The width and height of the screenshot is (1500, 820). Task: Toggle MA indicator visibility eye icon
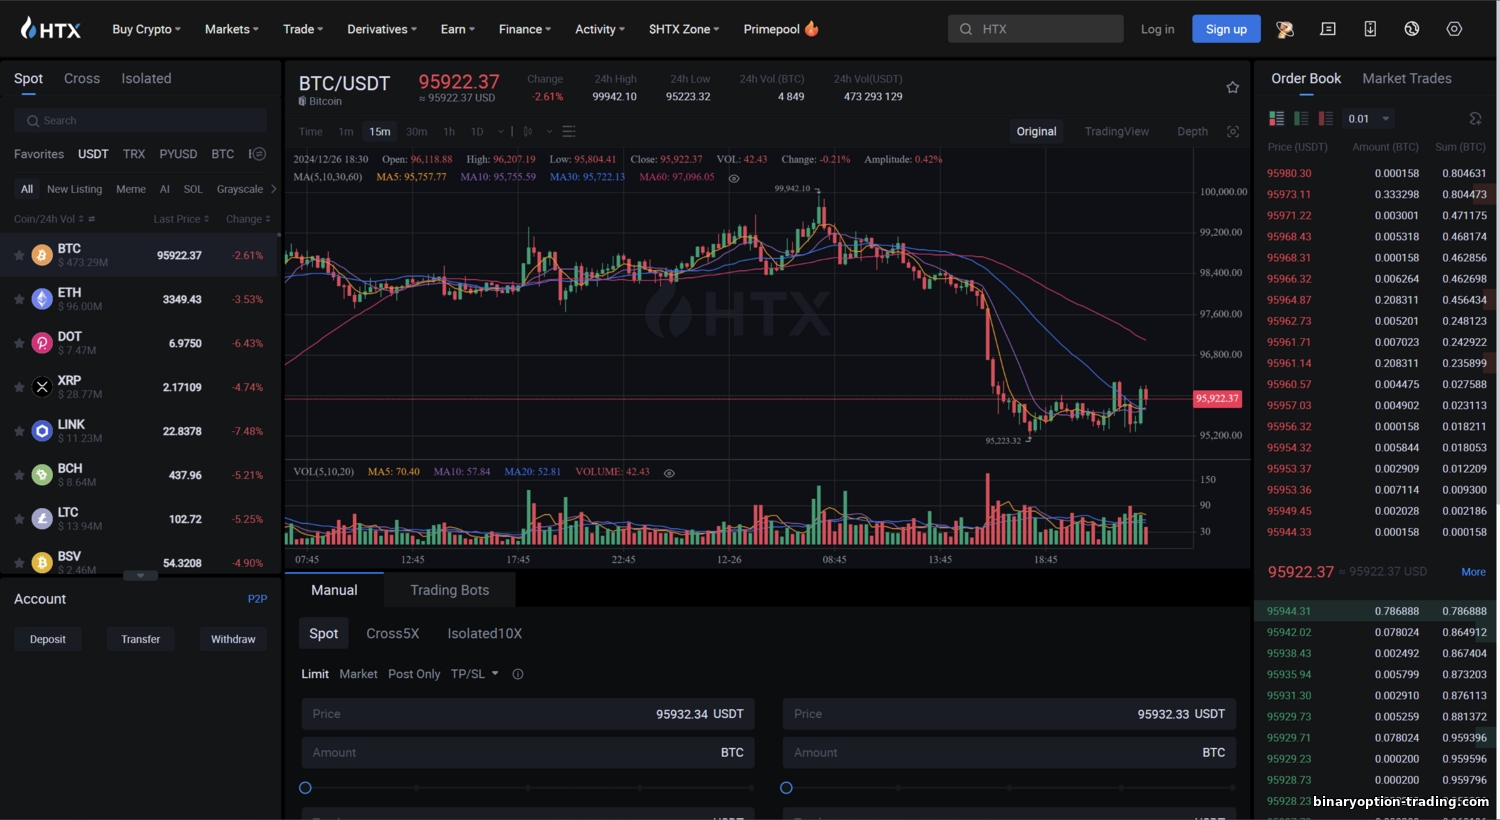pyautogui.click(x=734, y=178)
